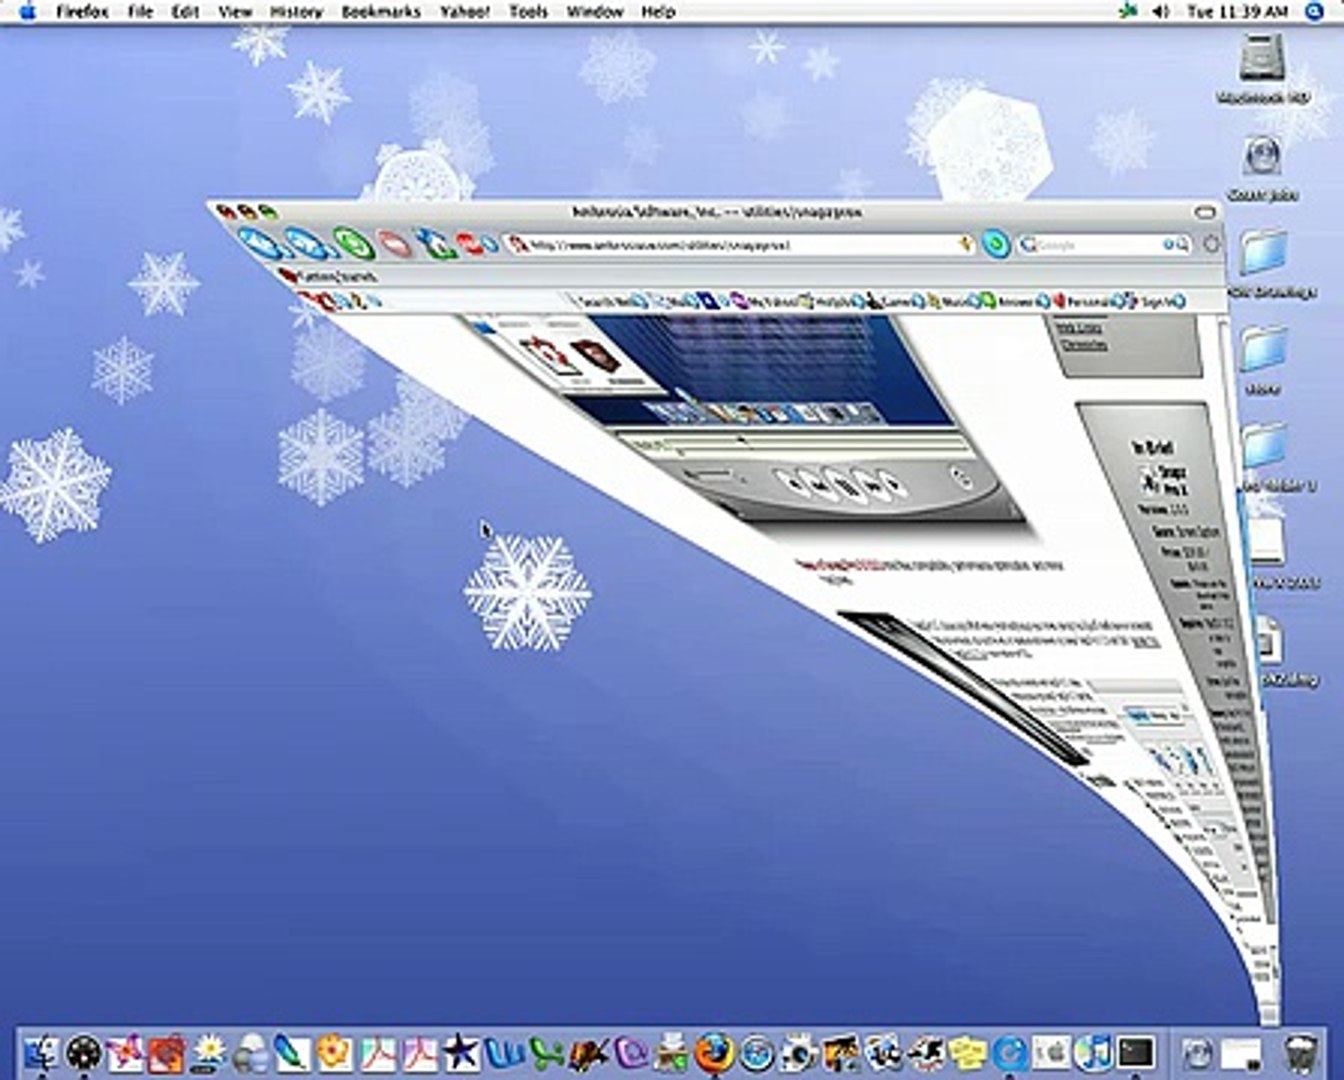Screen dimensions: 1344x1080
Task: Open the Window menu
Action: (x=595, y=12)
